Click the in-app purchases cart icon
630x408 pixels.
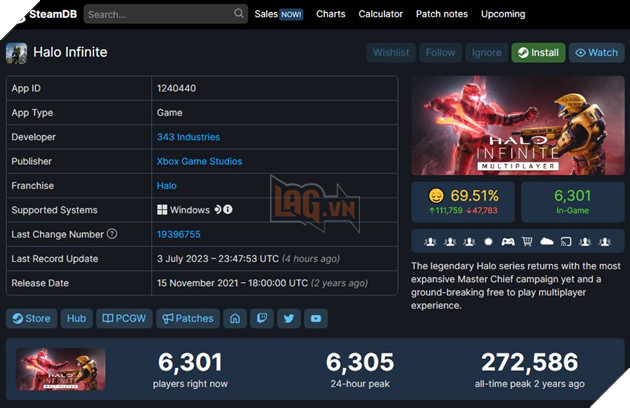527,242
